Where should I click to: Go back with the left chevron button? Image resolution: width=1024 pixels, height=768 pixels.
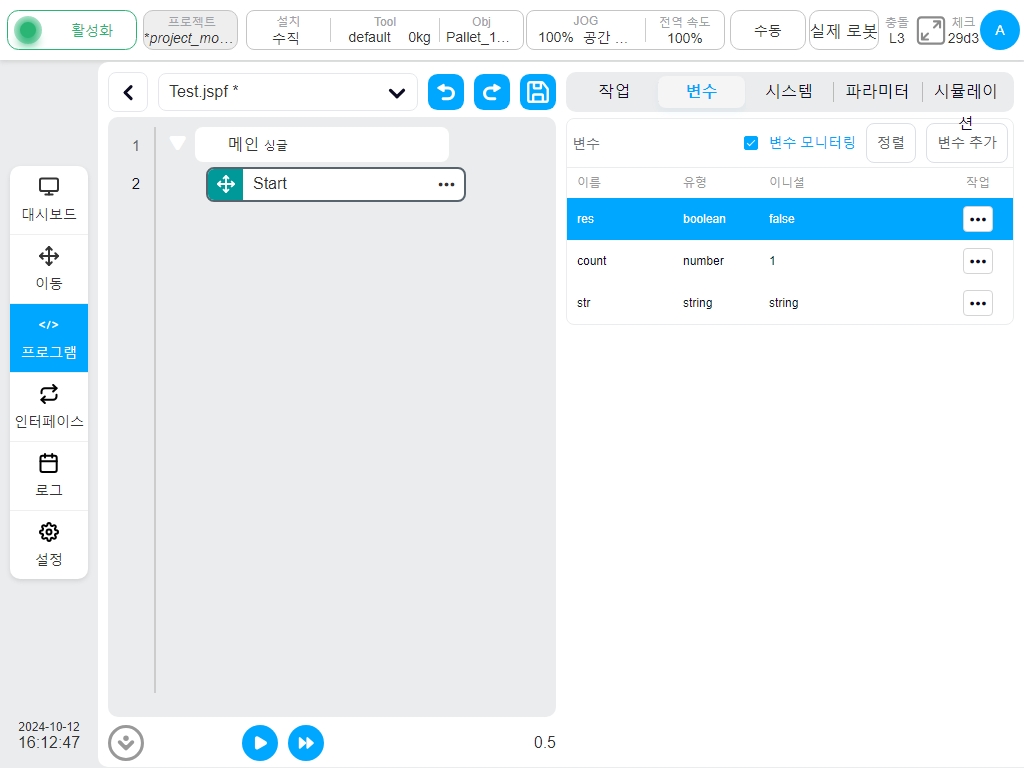pyautogui.click(x=129, y=92)
